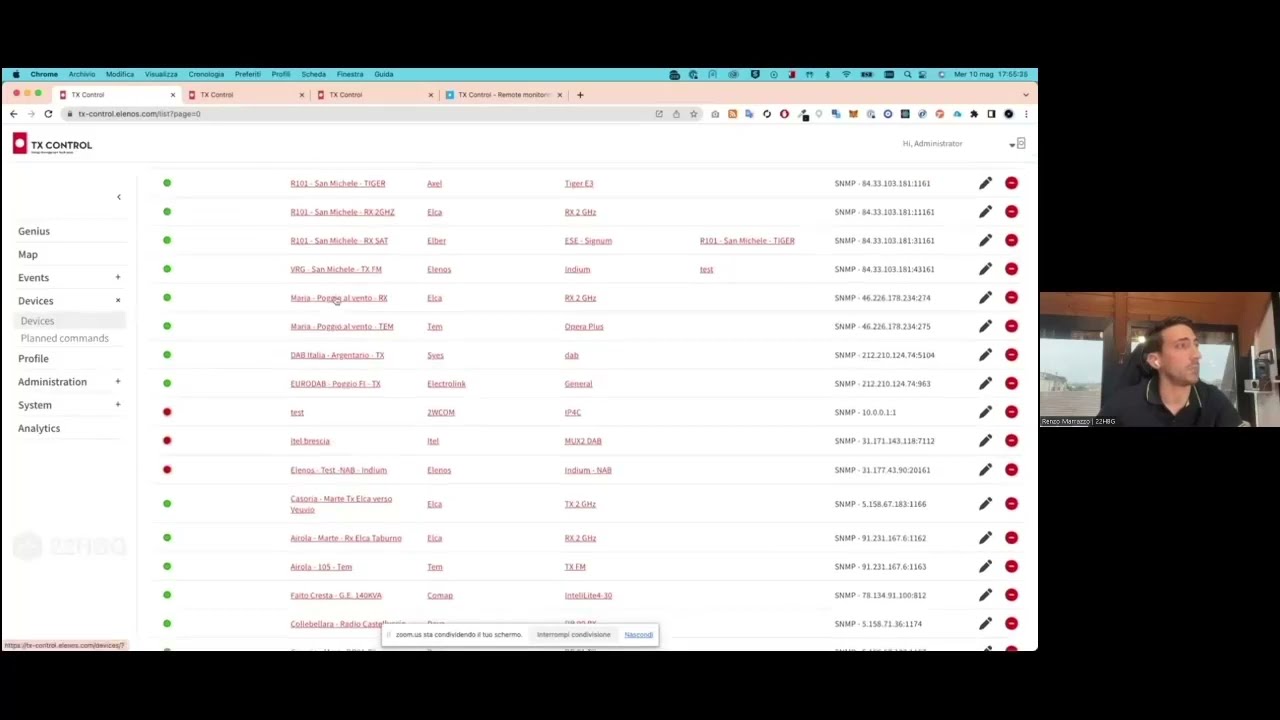Screen dimensions: 1280x720
Task: Open the Chrome tab search dropdown
Action: 1025,95
